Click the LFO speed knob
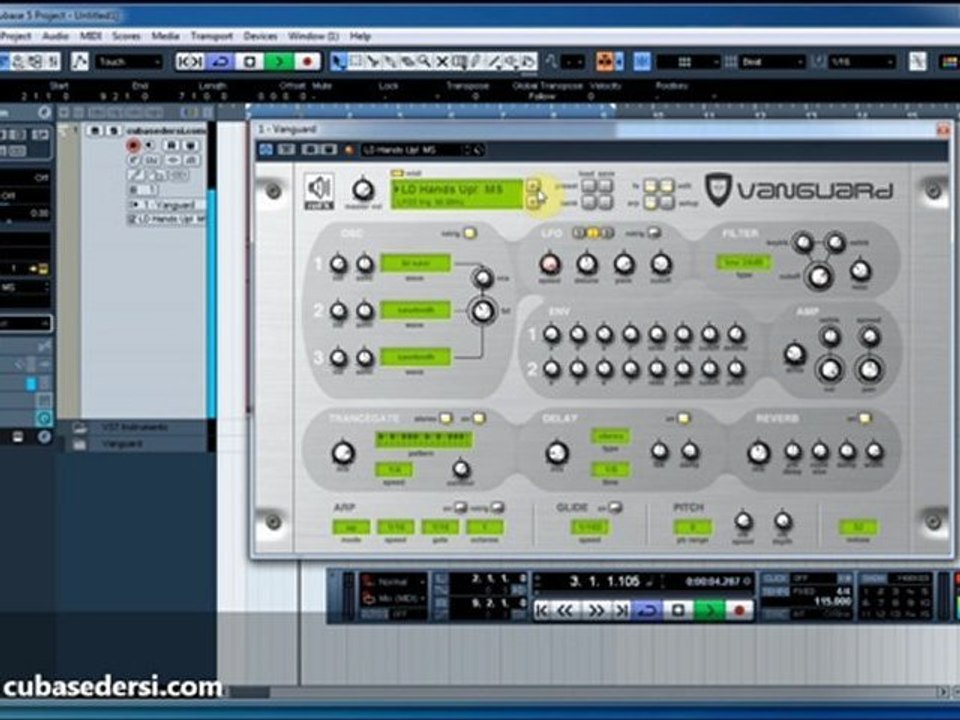960x720 pixels. [x=550, y=264]
